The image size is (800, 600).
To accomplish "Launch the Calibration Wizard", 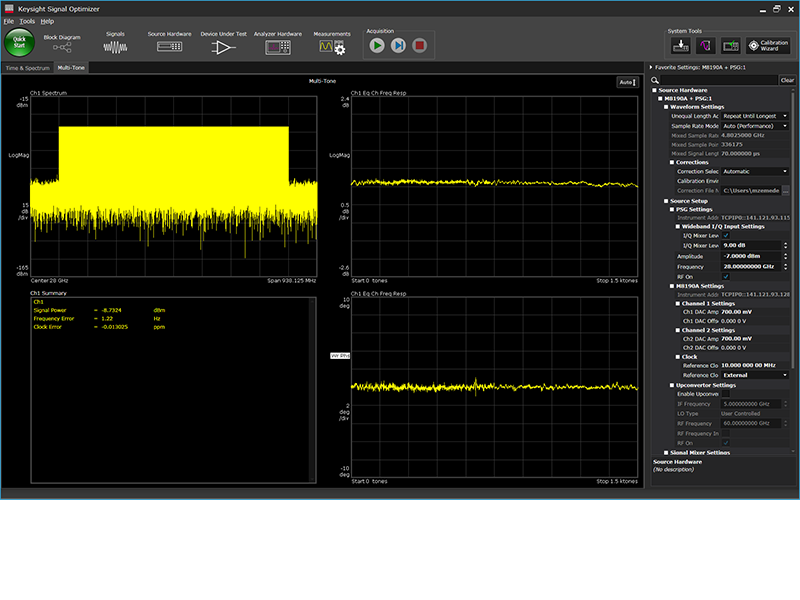I will tap(768, 45).
